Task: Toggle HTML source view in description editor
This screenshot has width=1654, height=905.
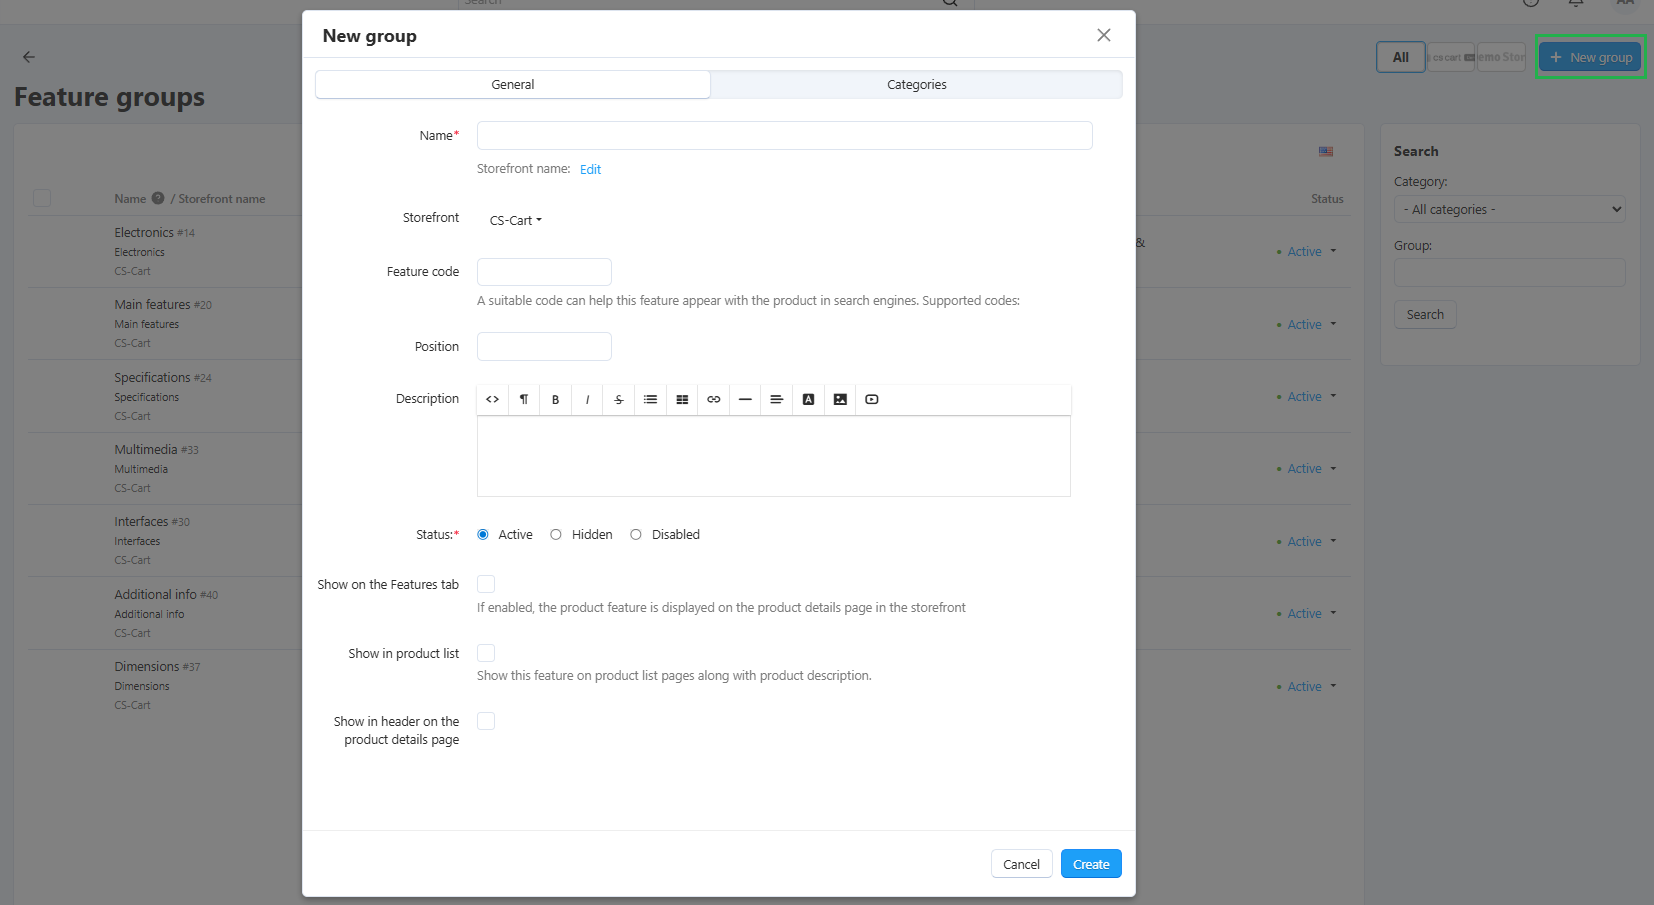Action: 492,399
